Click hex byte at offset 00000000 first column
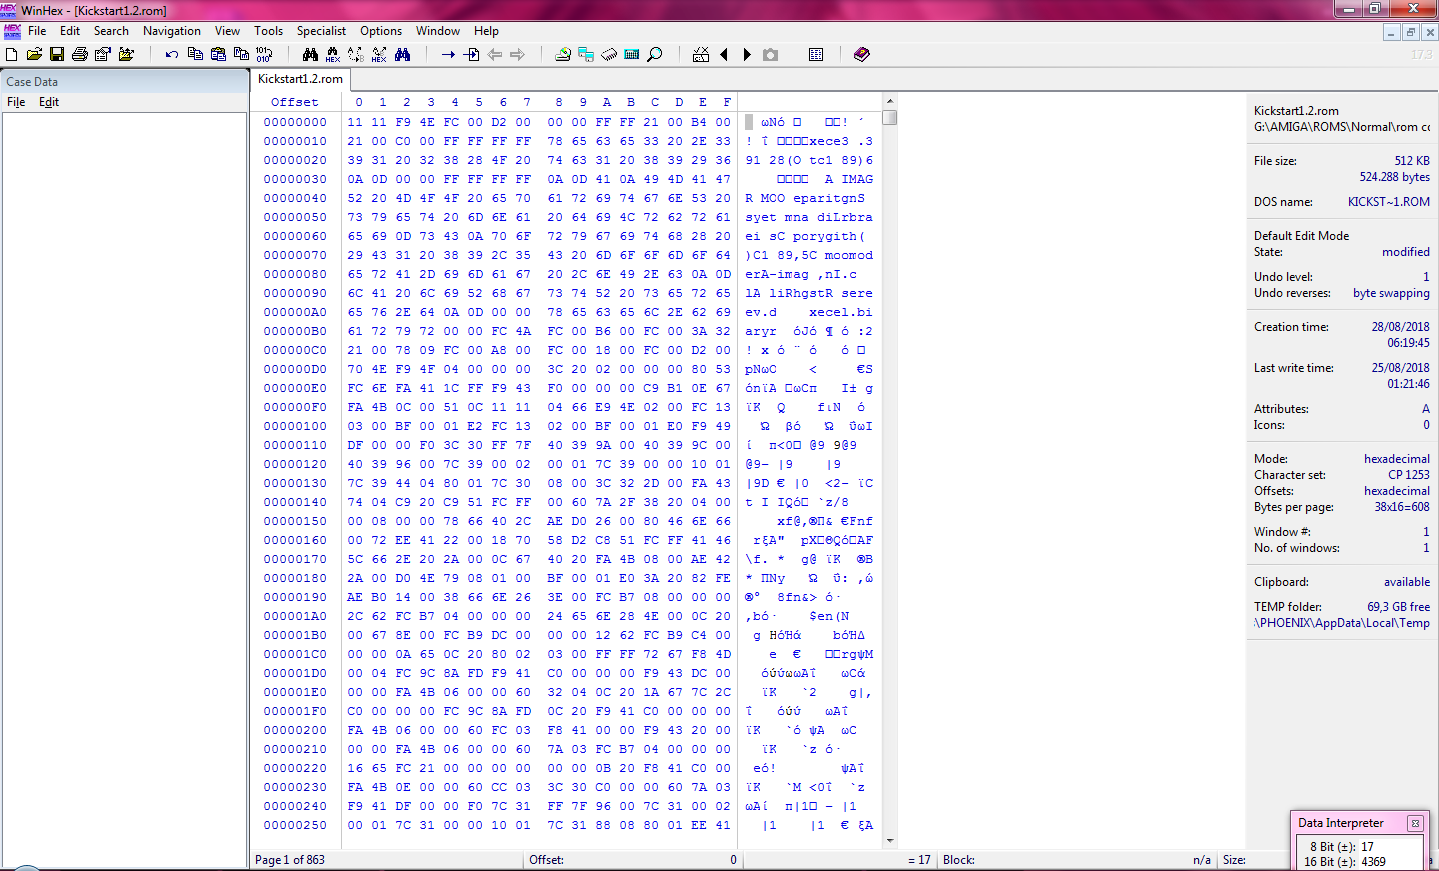This screenshot has height=871, width=1439. (355, 122)
